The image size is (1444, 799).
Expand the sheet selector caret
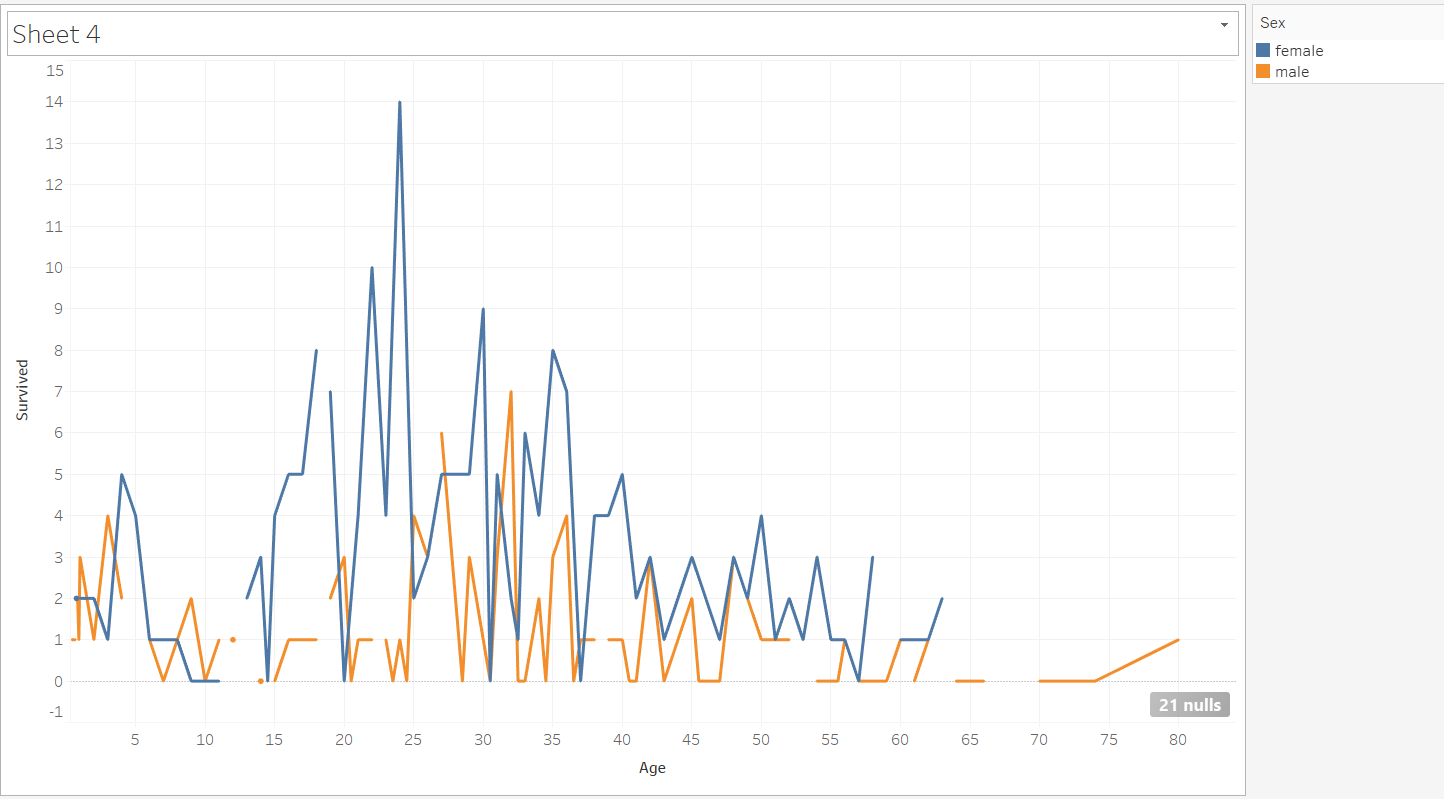(1225, 25)
